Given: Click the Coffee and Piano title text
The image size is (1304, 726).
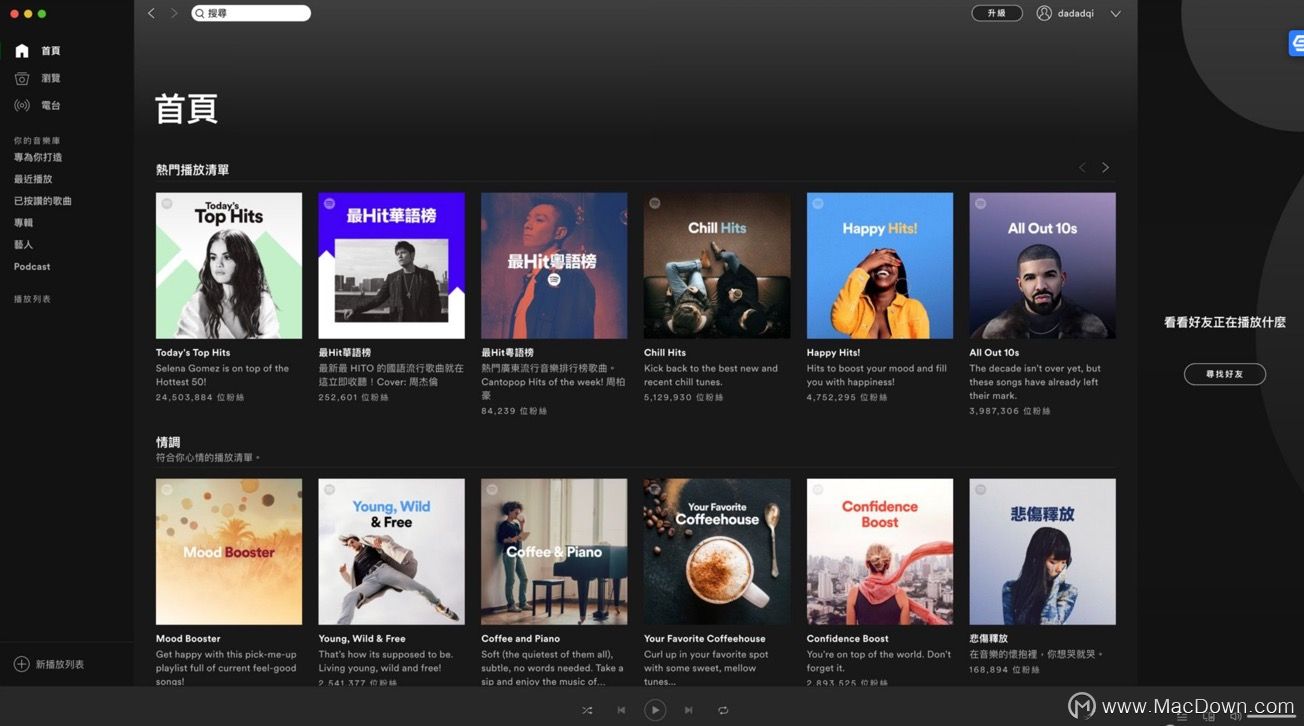Looking at the screenshot, I should pyautogui.click(x=520, y=639).
